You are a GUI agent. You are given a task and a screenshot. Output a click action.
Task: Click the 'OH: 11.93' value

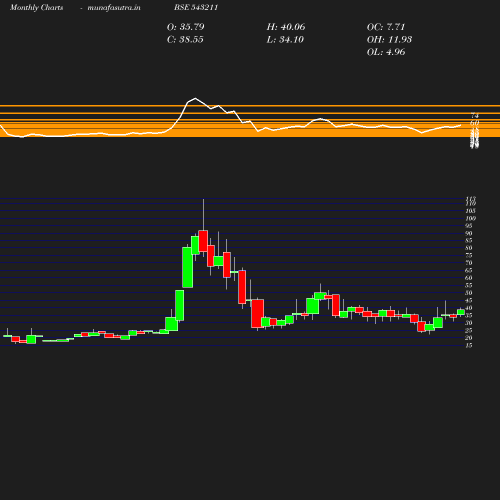[x=389, y=40]
